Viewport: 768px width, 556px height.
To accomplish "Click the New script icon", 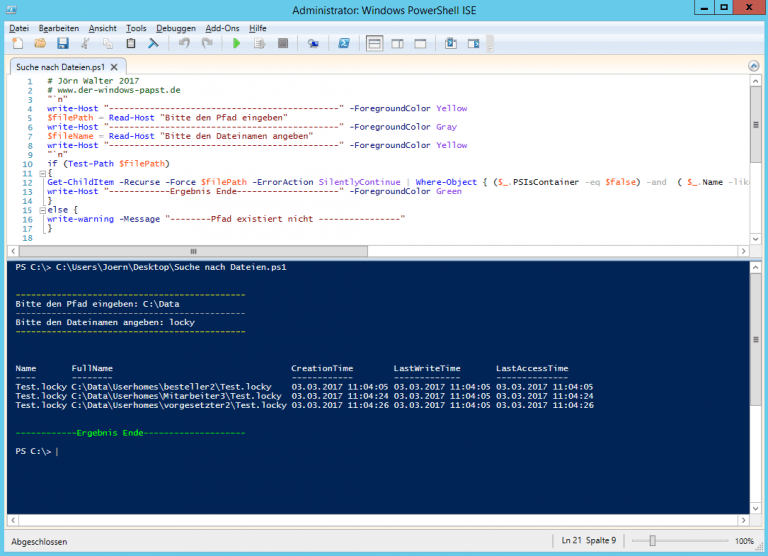I will [18, 44].
